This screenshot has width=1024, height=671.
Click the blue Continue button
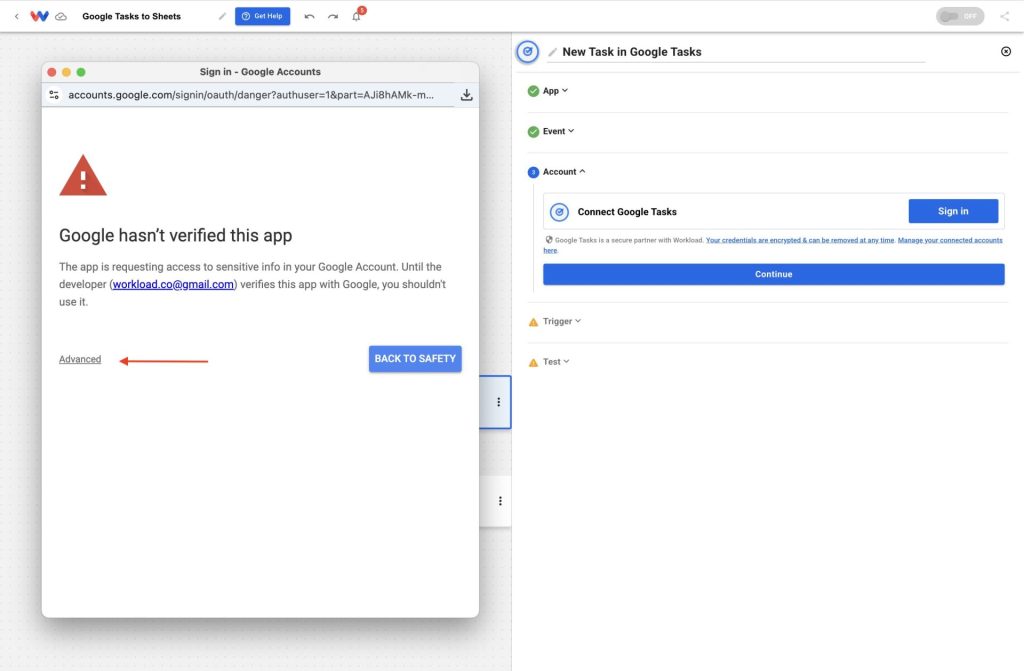[773, 274]
